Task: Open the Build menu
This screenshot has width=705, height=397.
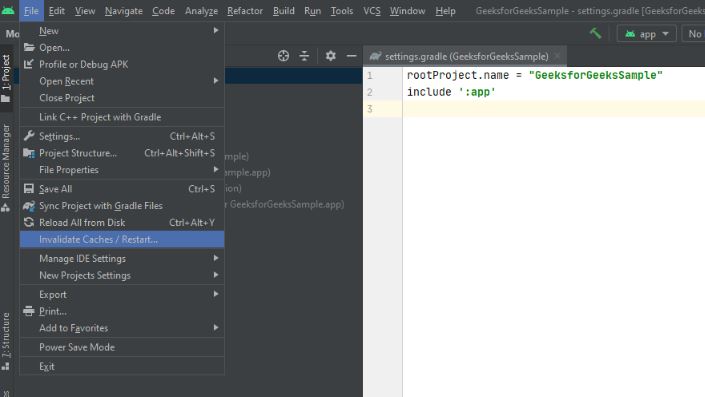Action: [283, 10]
